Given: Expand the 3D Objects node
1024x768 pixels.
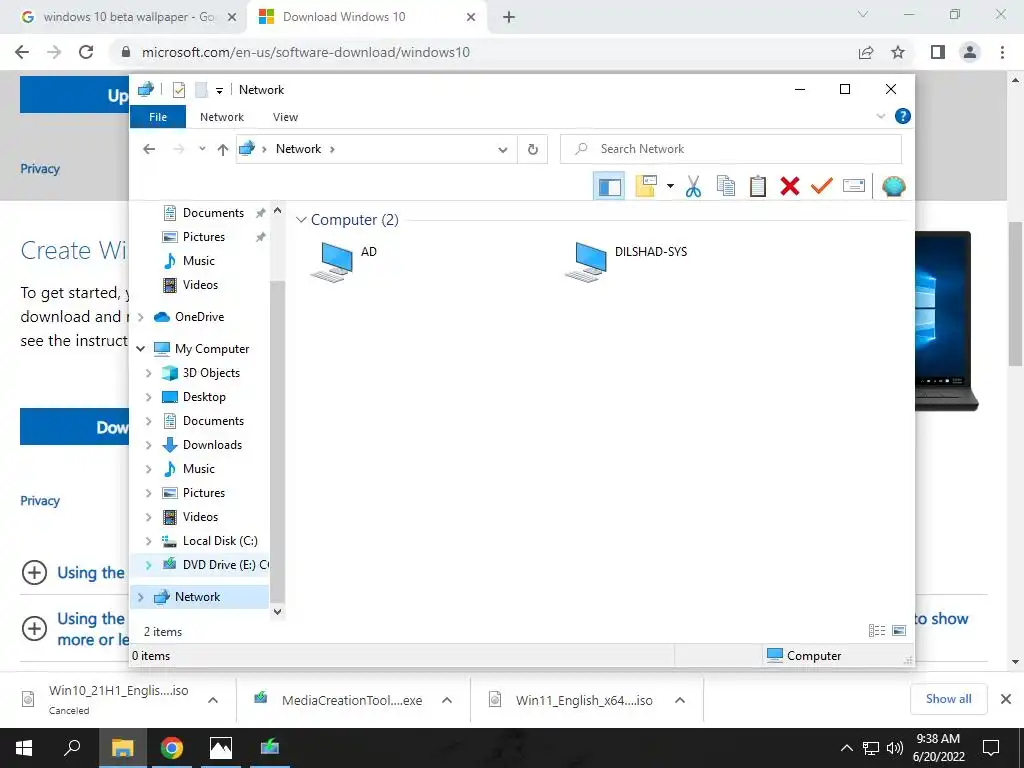Looking at the screenshot, I should click(148, 374).
